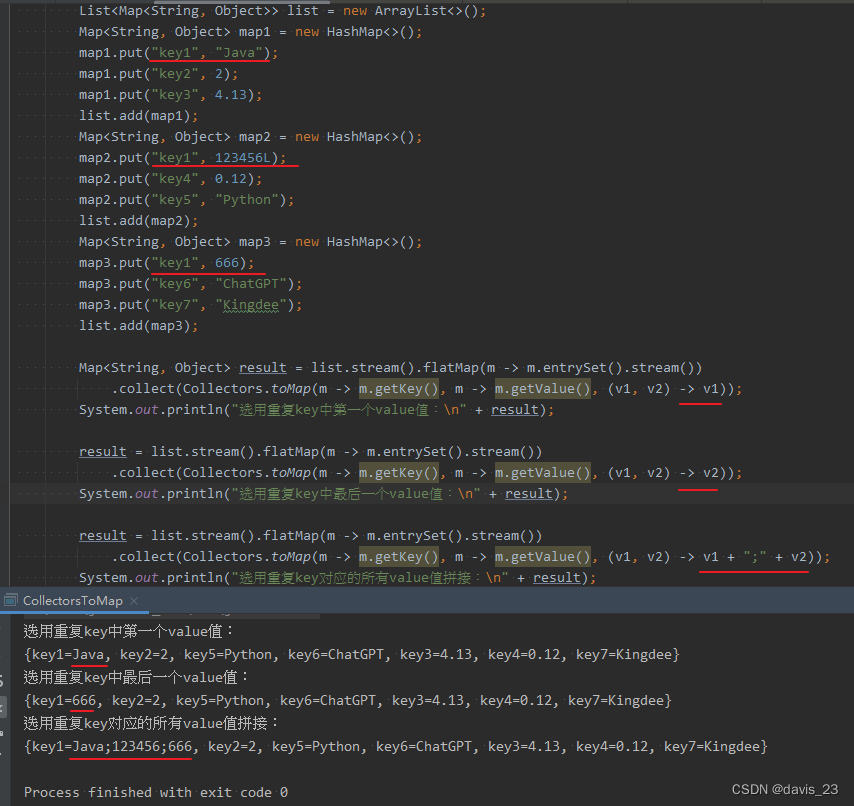Viewport: 854px width, 806px height.
Task: Click the output line containing key1=Java;123456;666
Action: coord(120,746)
